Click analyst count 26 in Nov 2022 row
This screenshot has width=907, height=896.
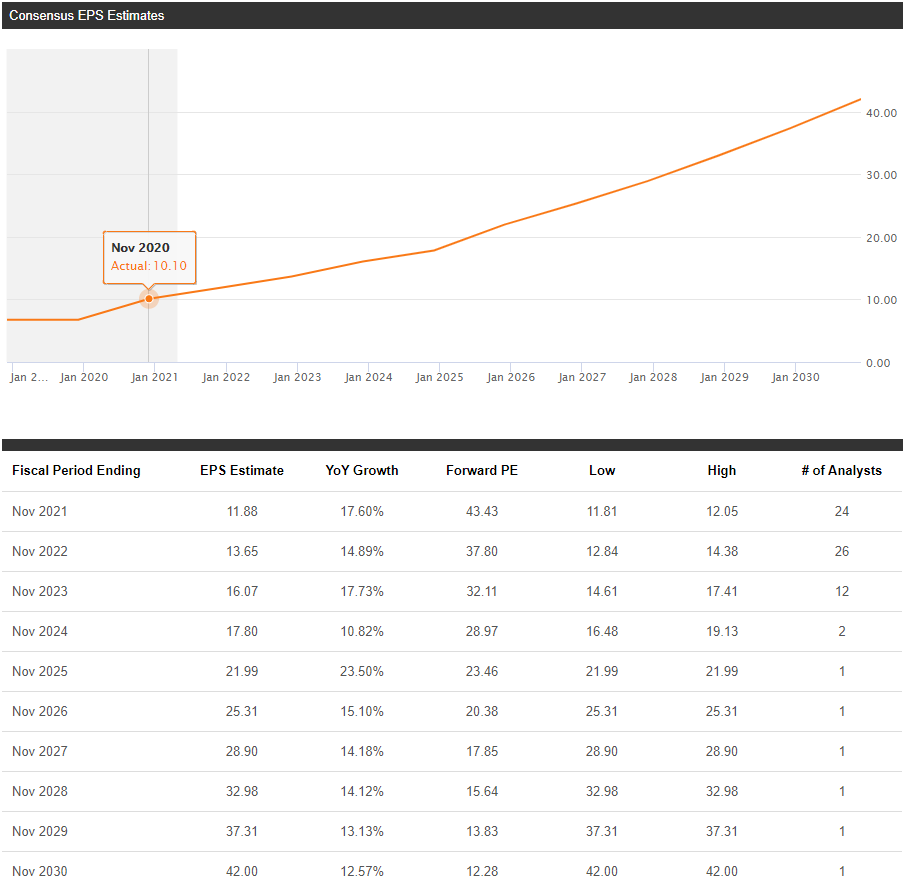[x=842, y=551]
